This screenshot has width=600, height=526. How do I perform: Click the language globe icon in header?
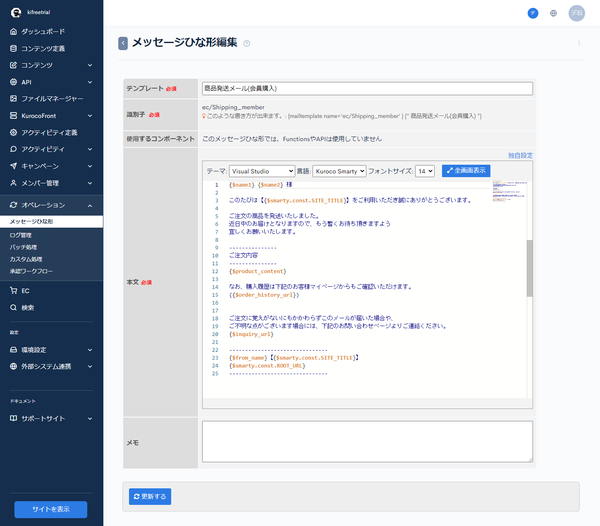(x=553, y=13)
